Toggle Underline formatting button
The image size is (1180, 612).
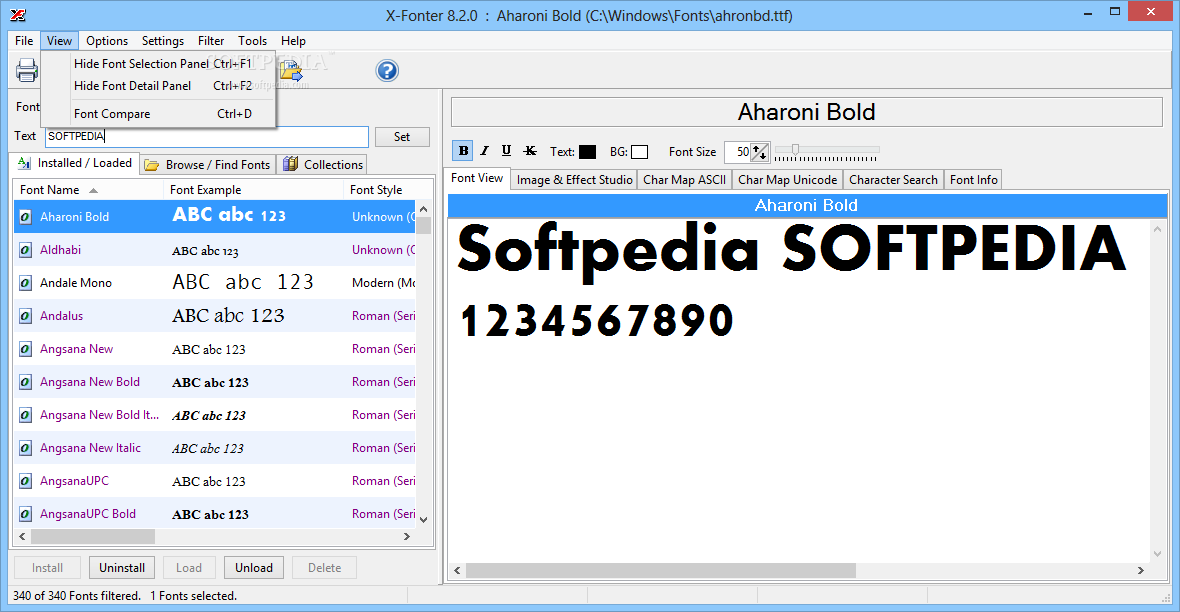506,151
